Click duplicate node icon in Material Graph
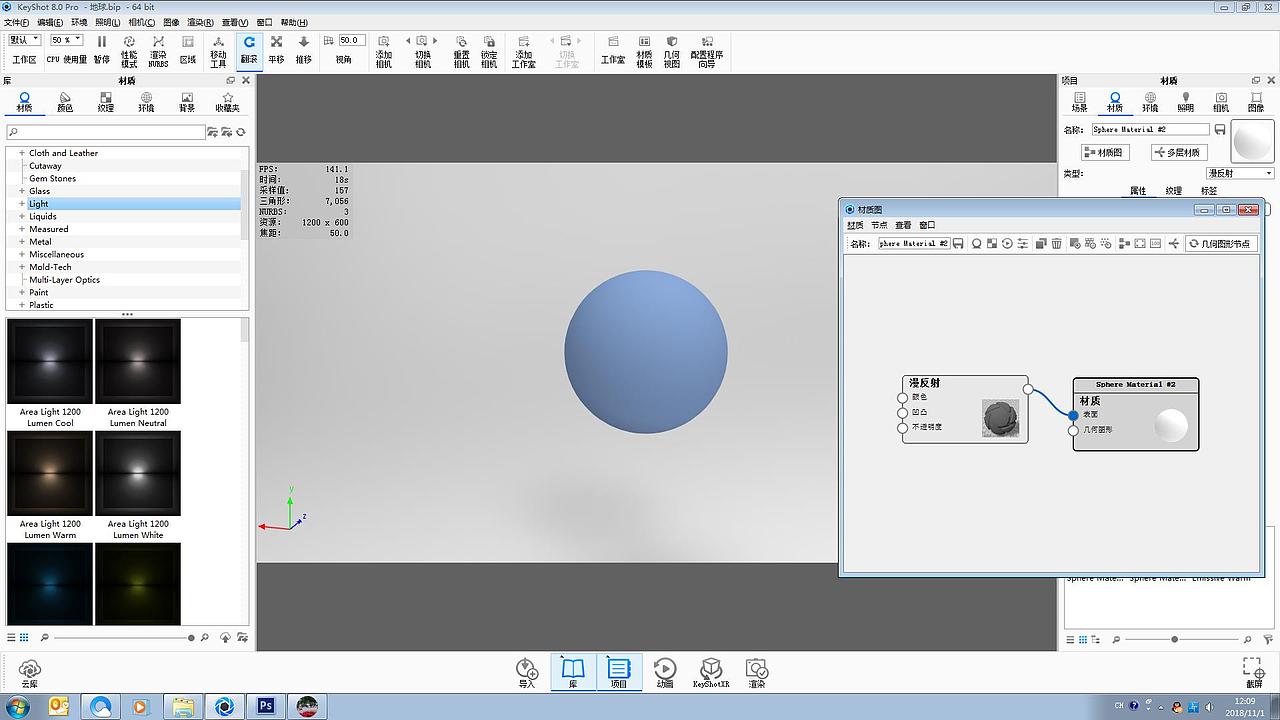This screenshot has height=720, width=1280. (1040, 243)
